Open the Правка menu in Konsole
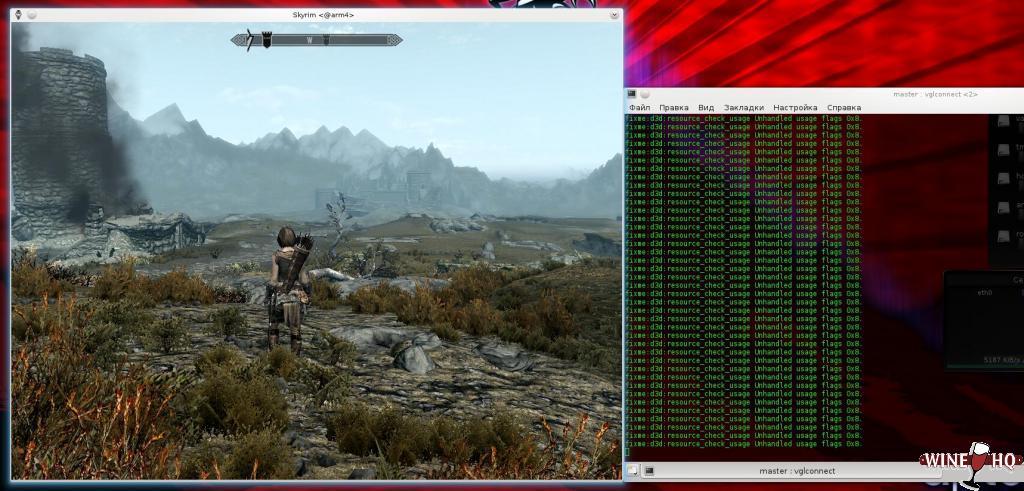Screen dimensions: 1024x491 (x=674, y=108)
